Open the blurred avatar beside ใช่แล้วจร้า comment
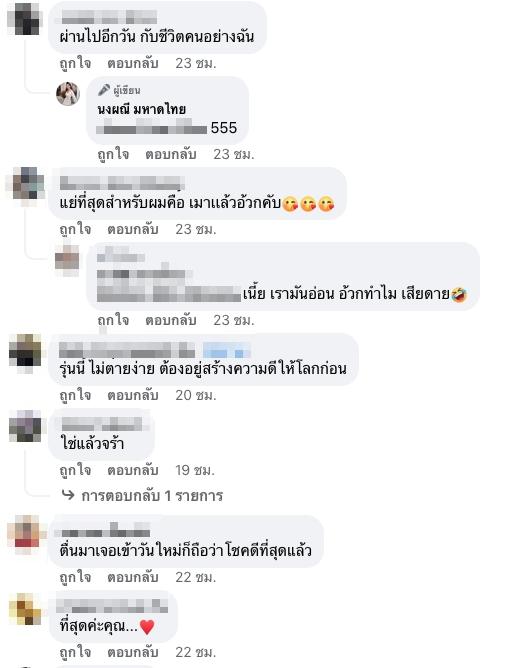530x668 pixels. tap(26, 426)
